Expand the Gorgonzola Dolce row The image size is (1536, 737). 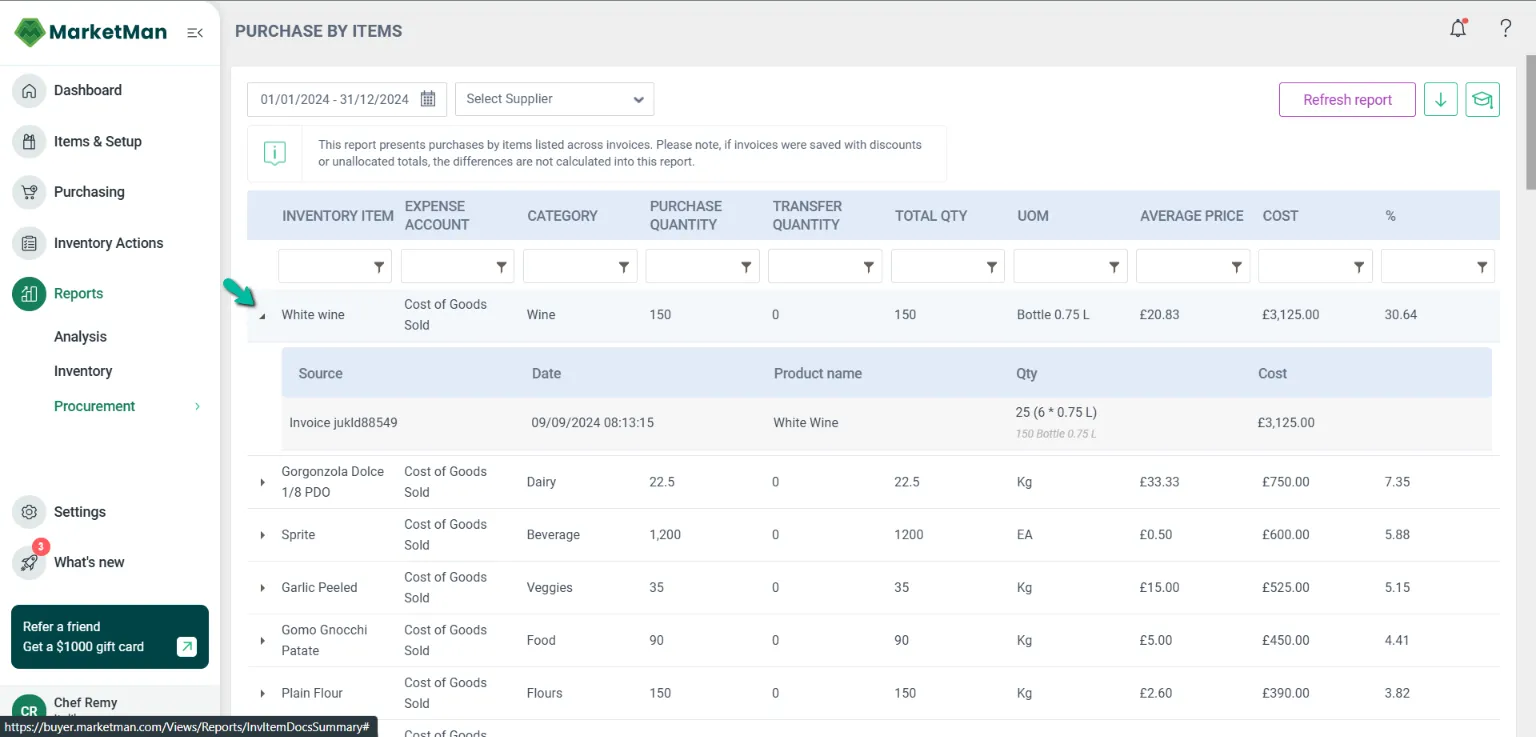click(x=262, y=482)
